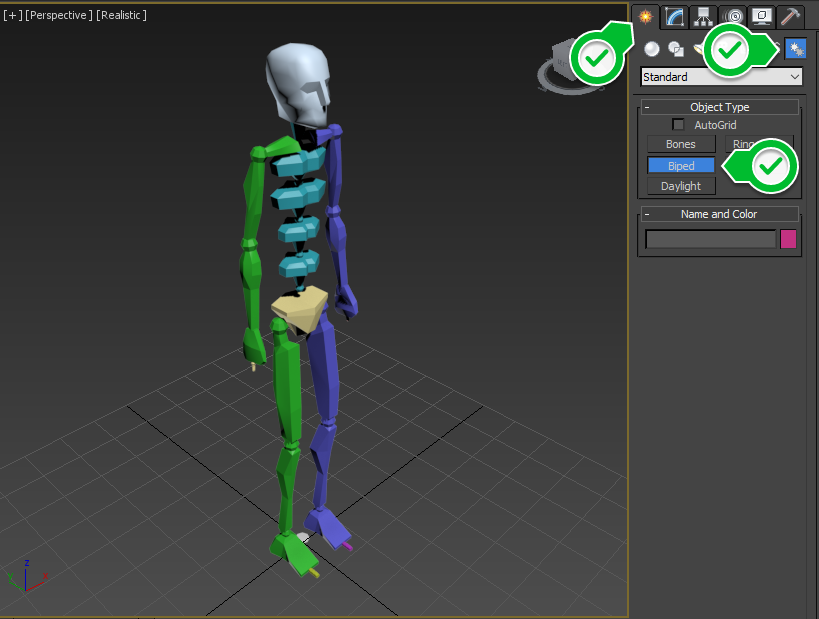
Task: Switch to the Motion panel tab
Action: tap(733, 17)
